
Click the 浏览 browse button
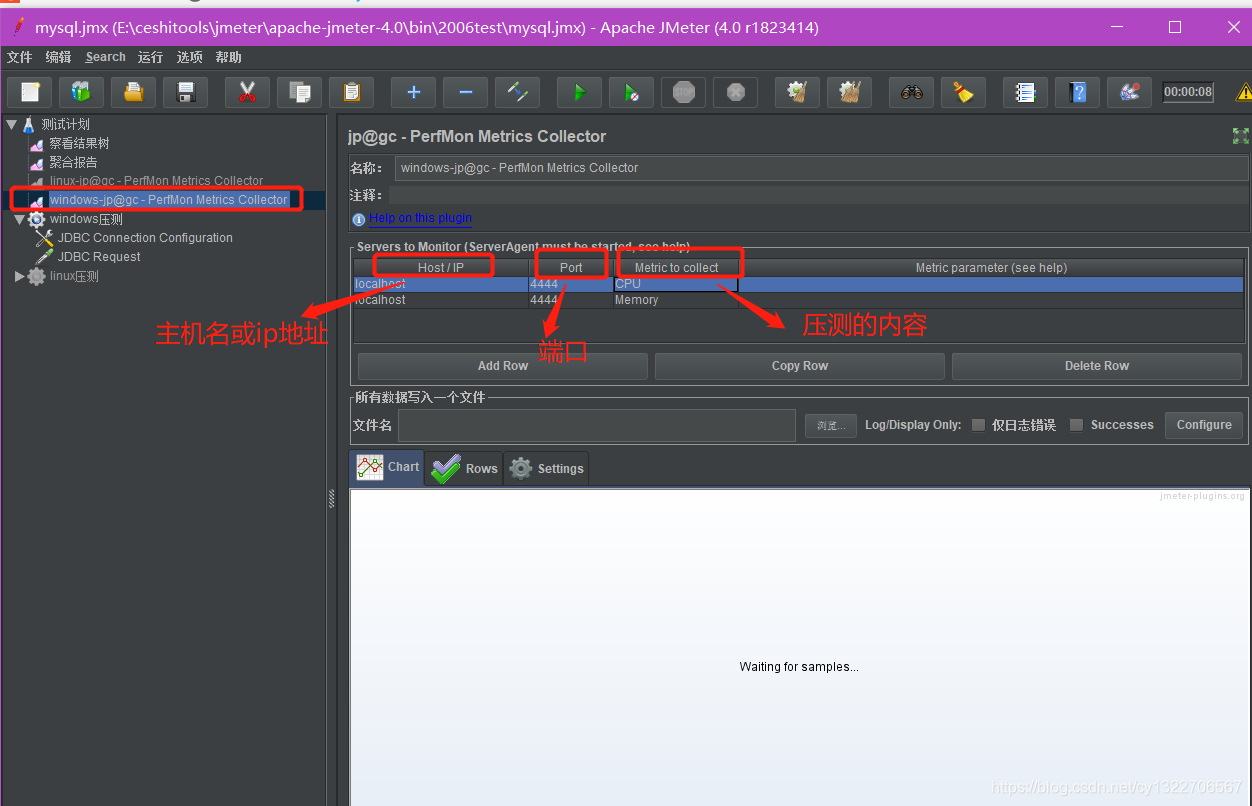[831, 426]
